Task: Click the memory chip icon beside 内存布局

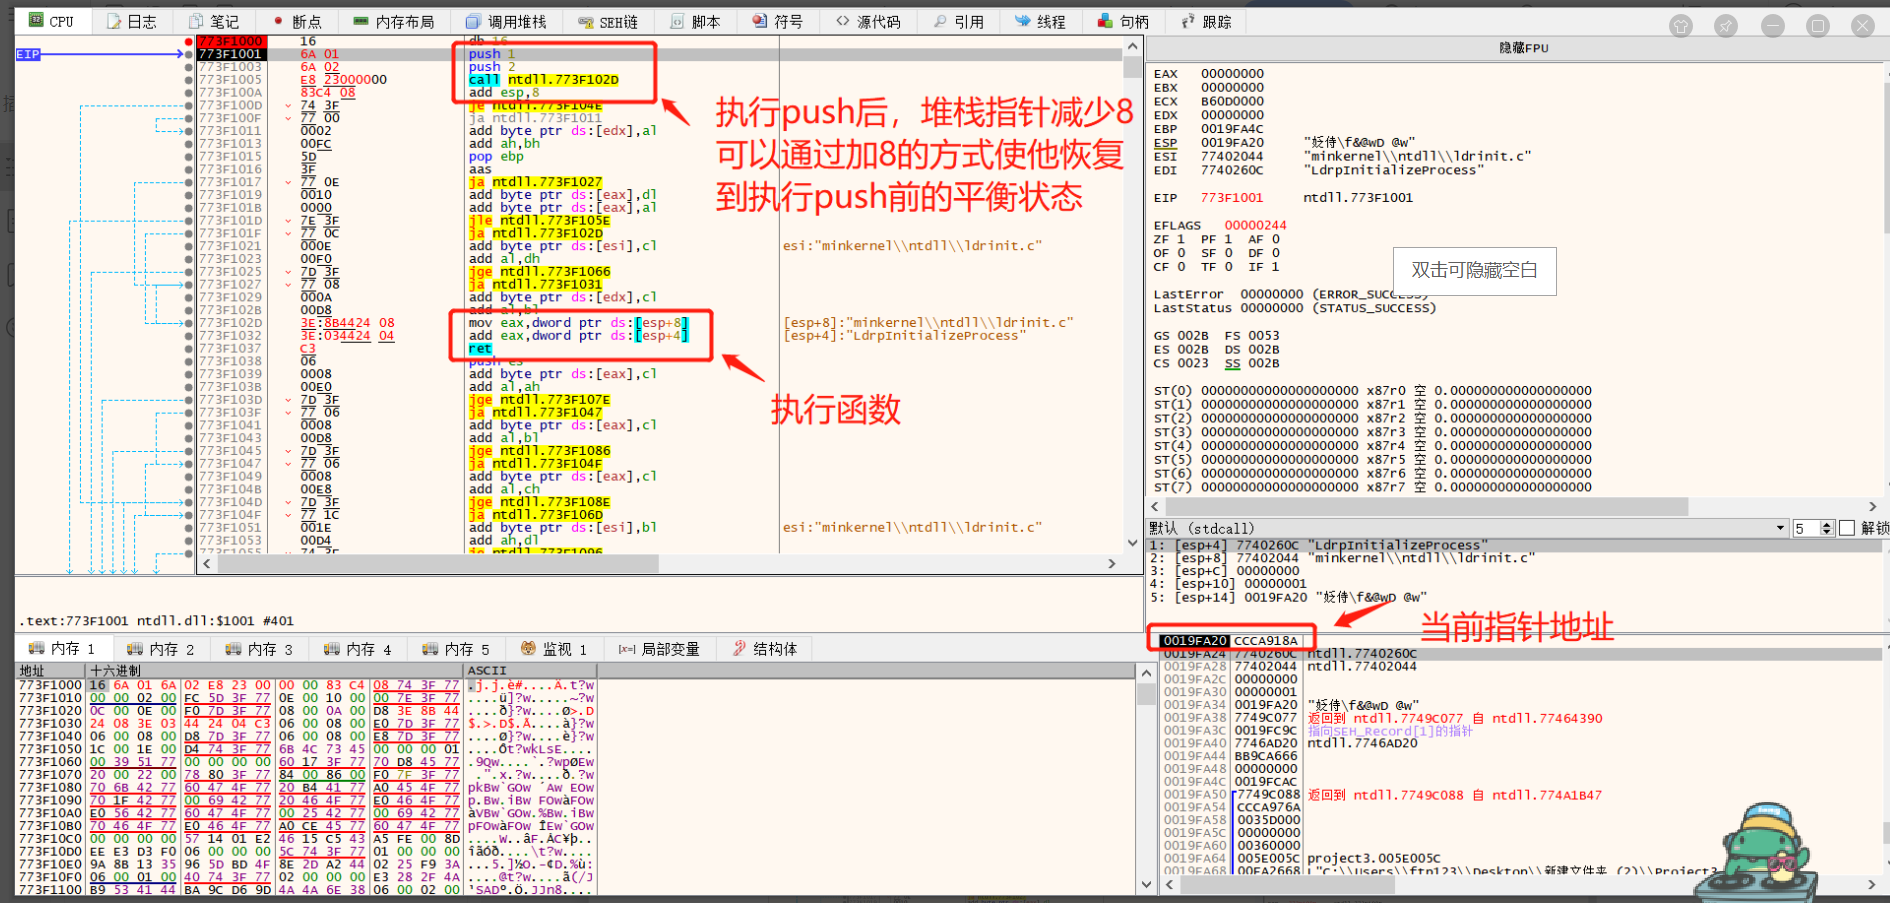Action: 361,21
